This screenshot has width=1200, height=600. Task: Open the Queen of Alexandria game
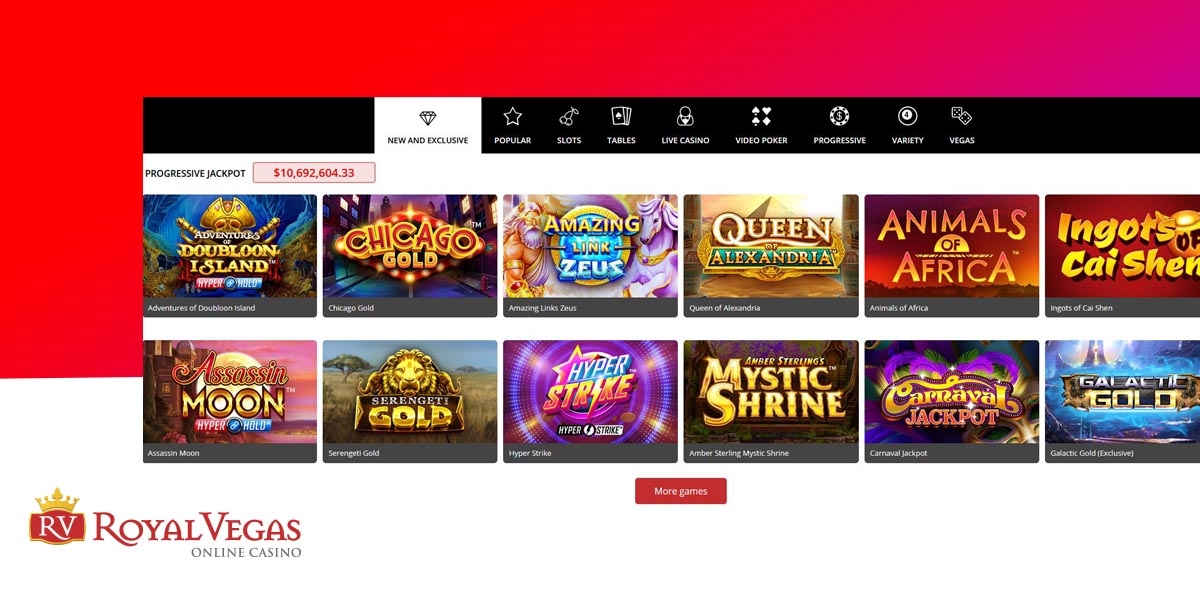771,246
